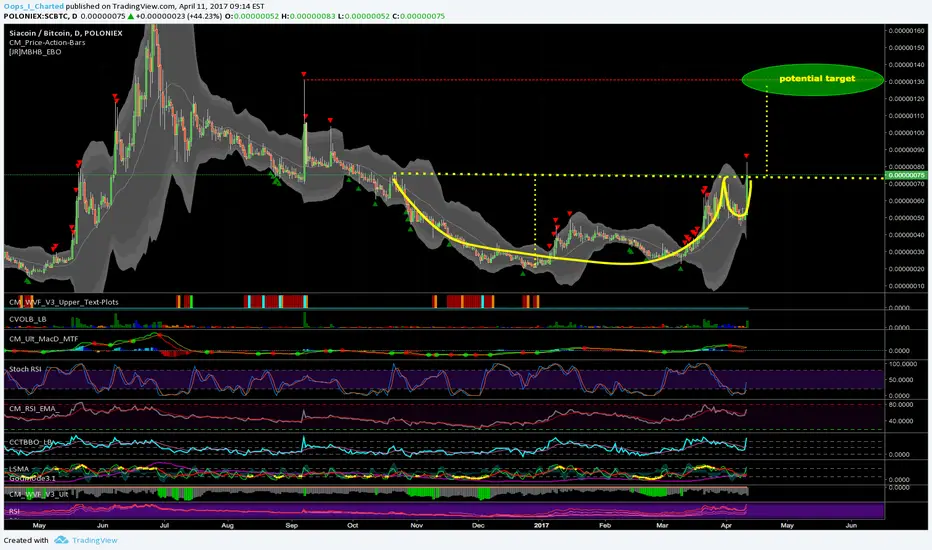
Task: Click the 0.00000020 price axis label
Action: pyautogui.click(x=907, y=269)
